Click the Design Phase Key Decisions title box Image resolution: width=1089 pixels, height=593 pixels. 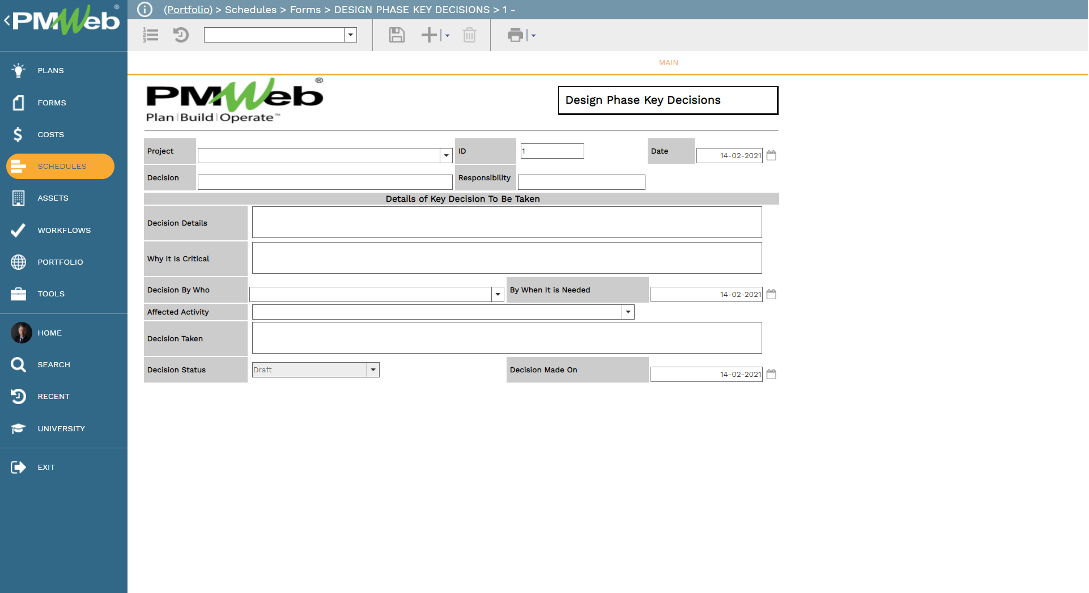click(x=668, y=100)
